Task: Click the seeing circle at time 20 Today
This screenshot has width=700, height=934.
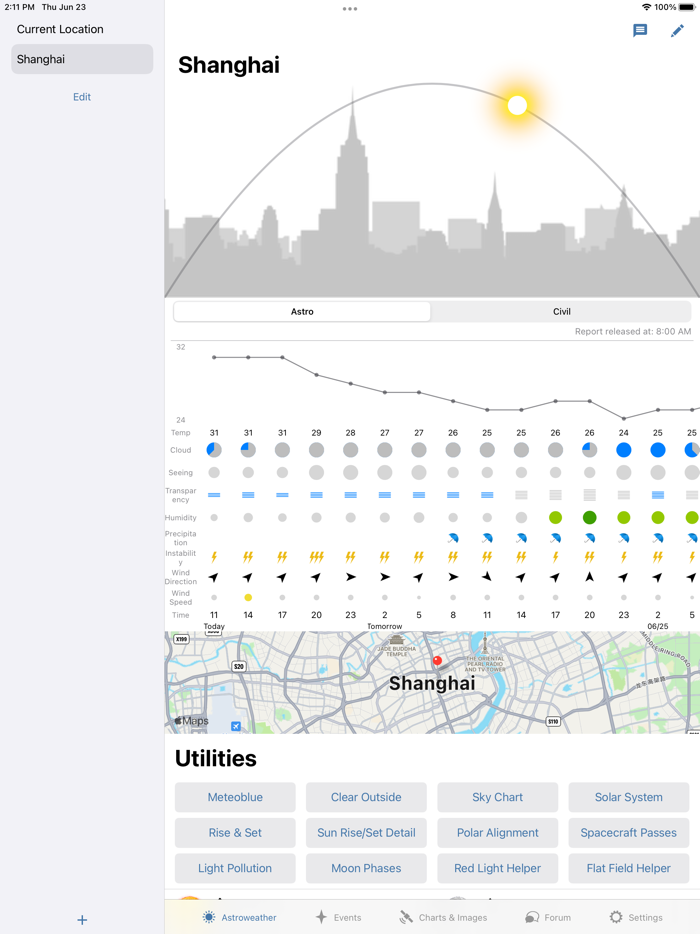Action: click(x=316, y=472)
